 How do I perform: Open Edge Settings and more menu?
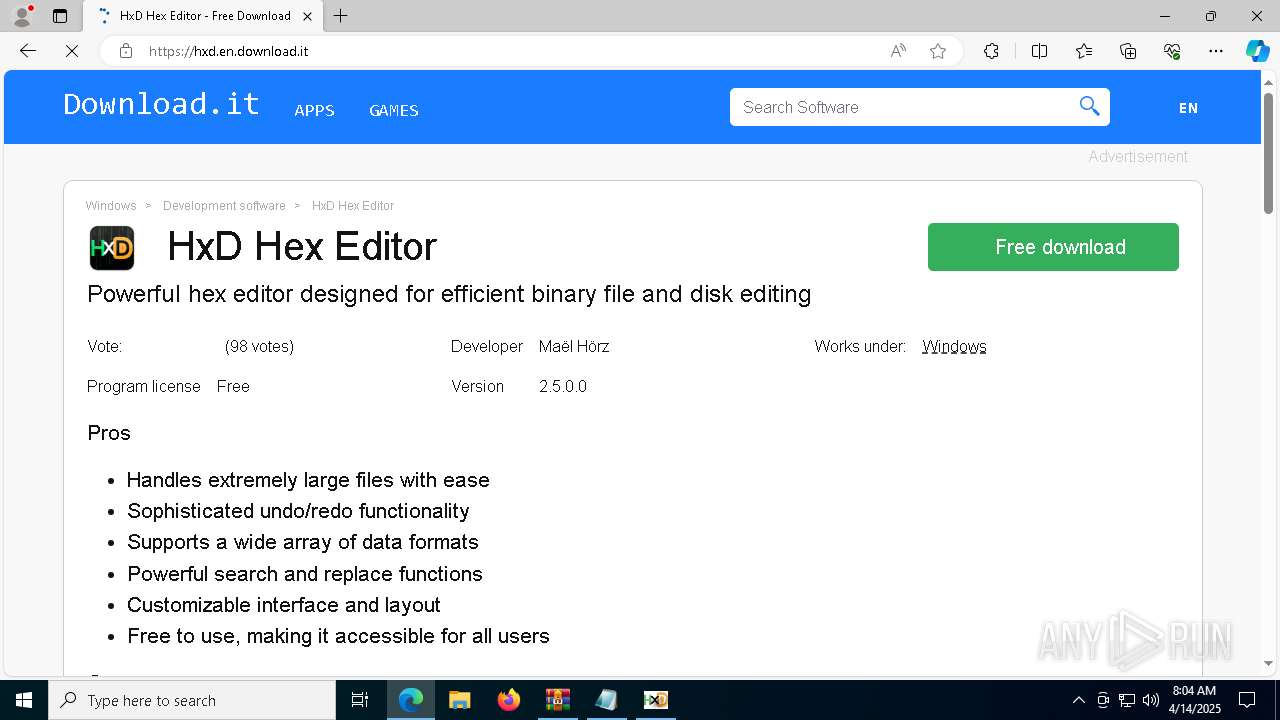tap(1216, 51)
